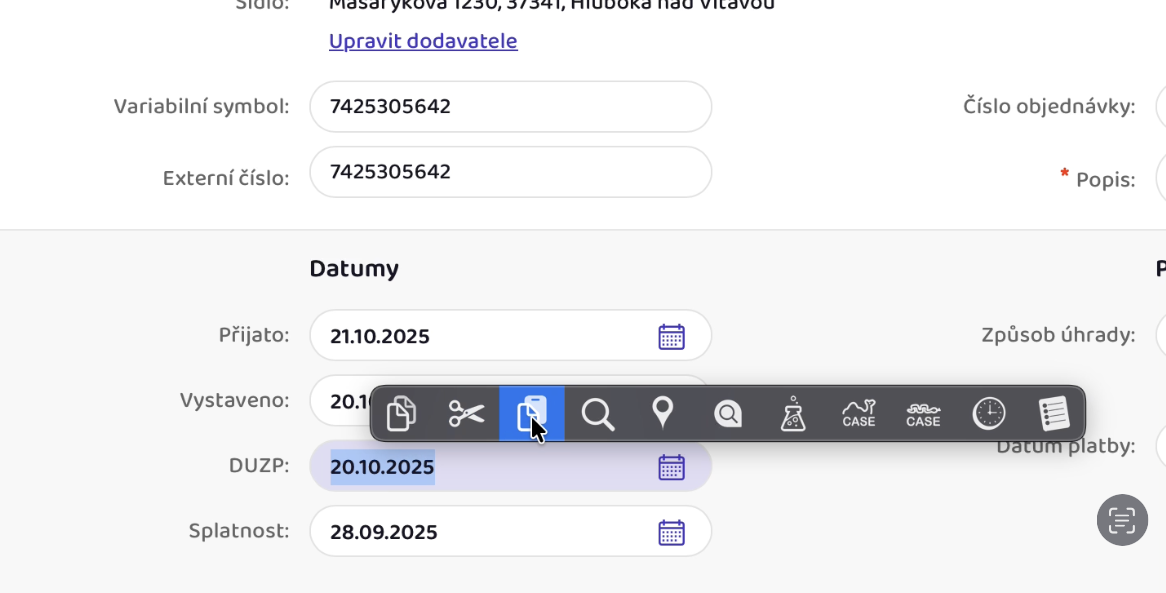Viewport: 1166px width, 593px height.
Task: Click the Cut scissors icon
Action: click(466, 413)
